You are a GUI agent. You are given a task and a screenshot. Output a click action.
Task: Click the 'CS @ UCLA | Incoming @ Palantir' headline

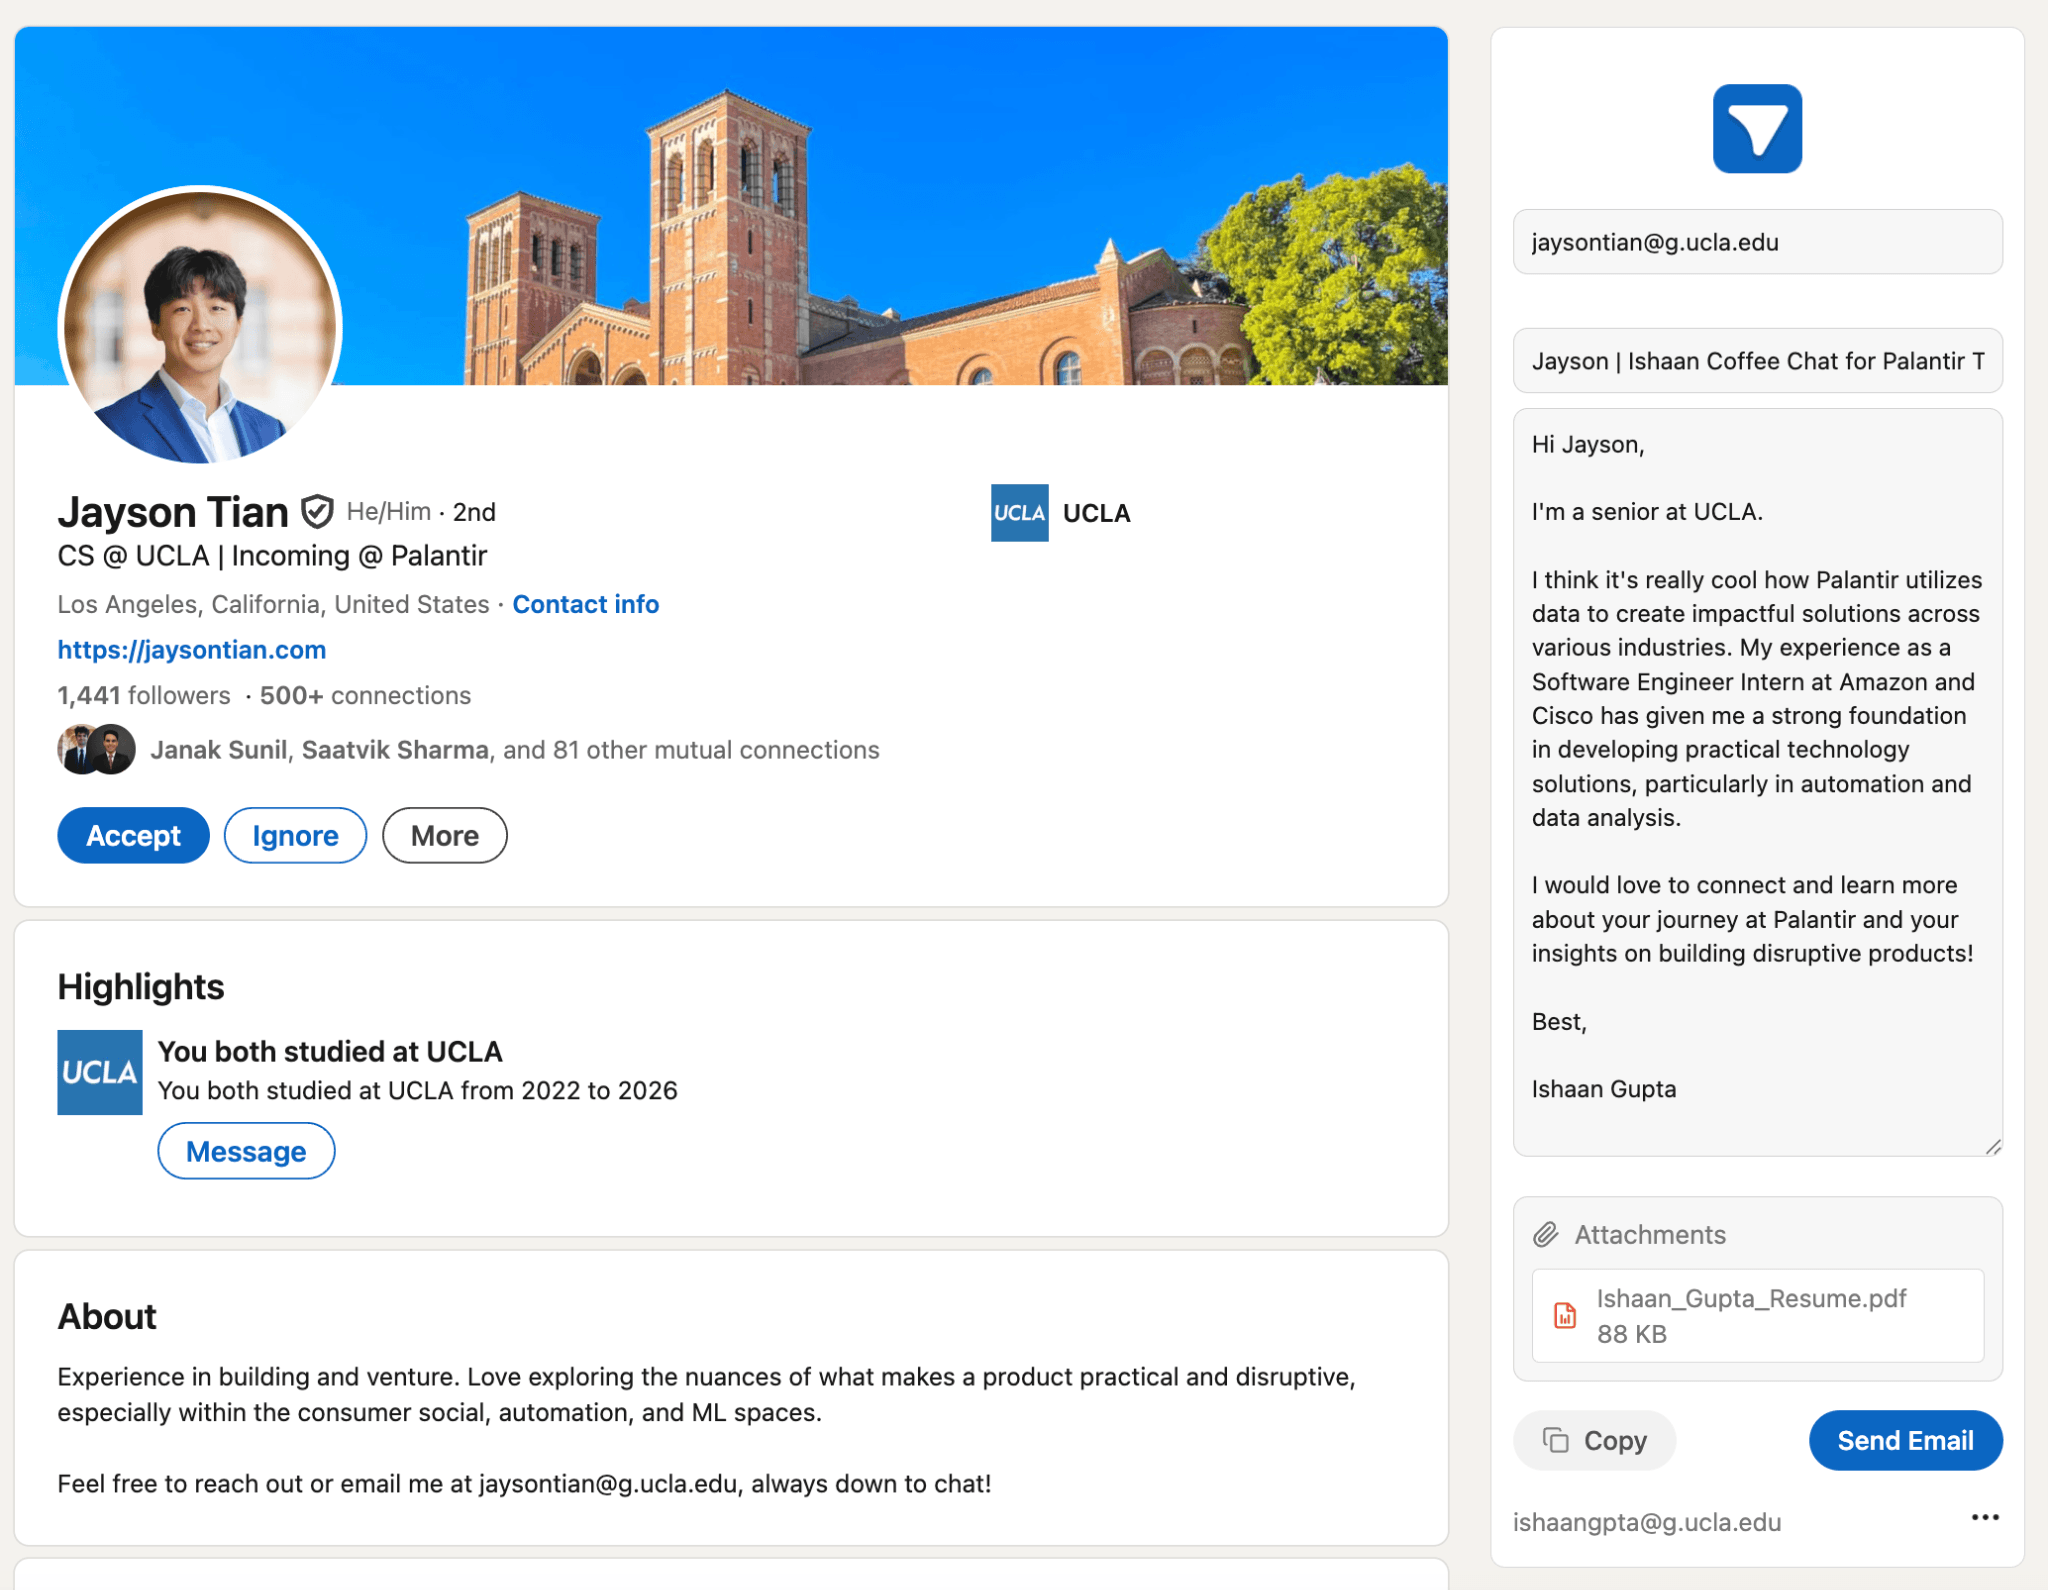tap(272, 556)
